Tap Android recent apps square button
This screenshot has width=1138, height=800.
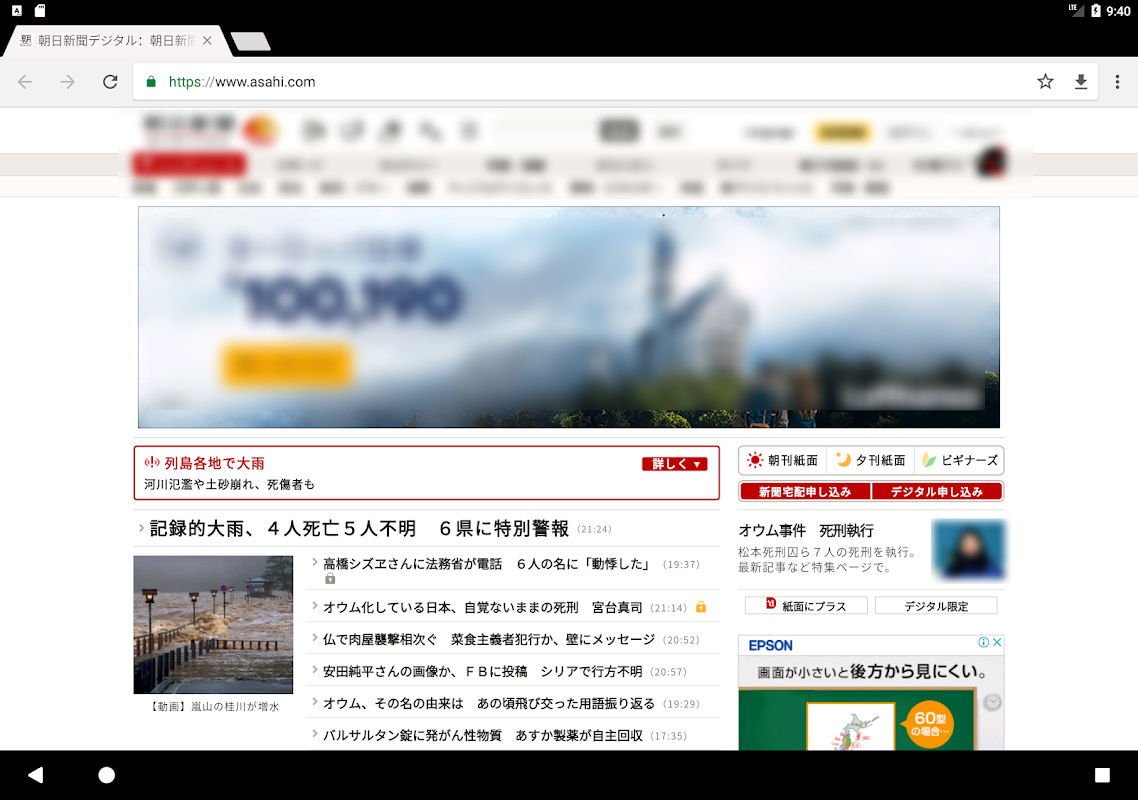1102,775
